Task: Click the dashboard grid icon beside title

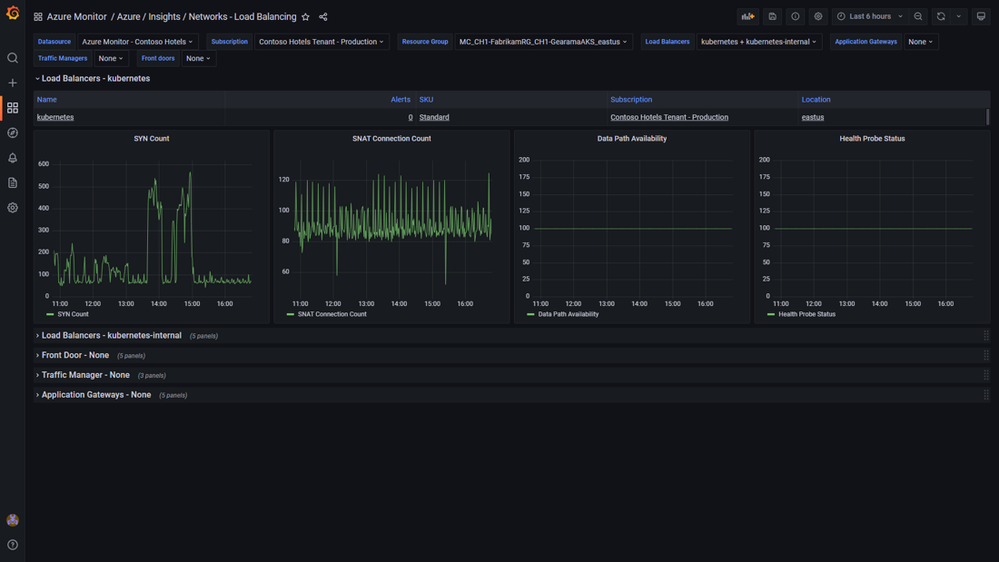Action: pyautogui.click(x=38, y=17)
